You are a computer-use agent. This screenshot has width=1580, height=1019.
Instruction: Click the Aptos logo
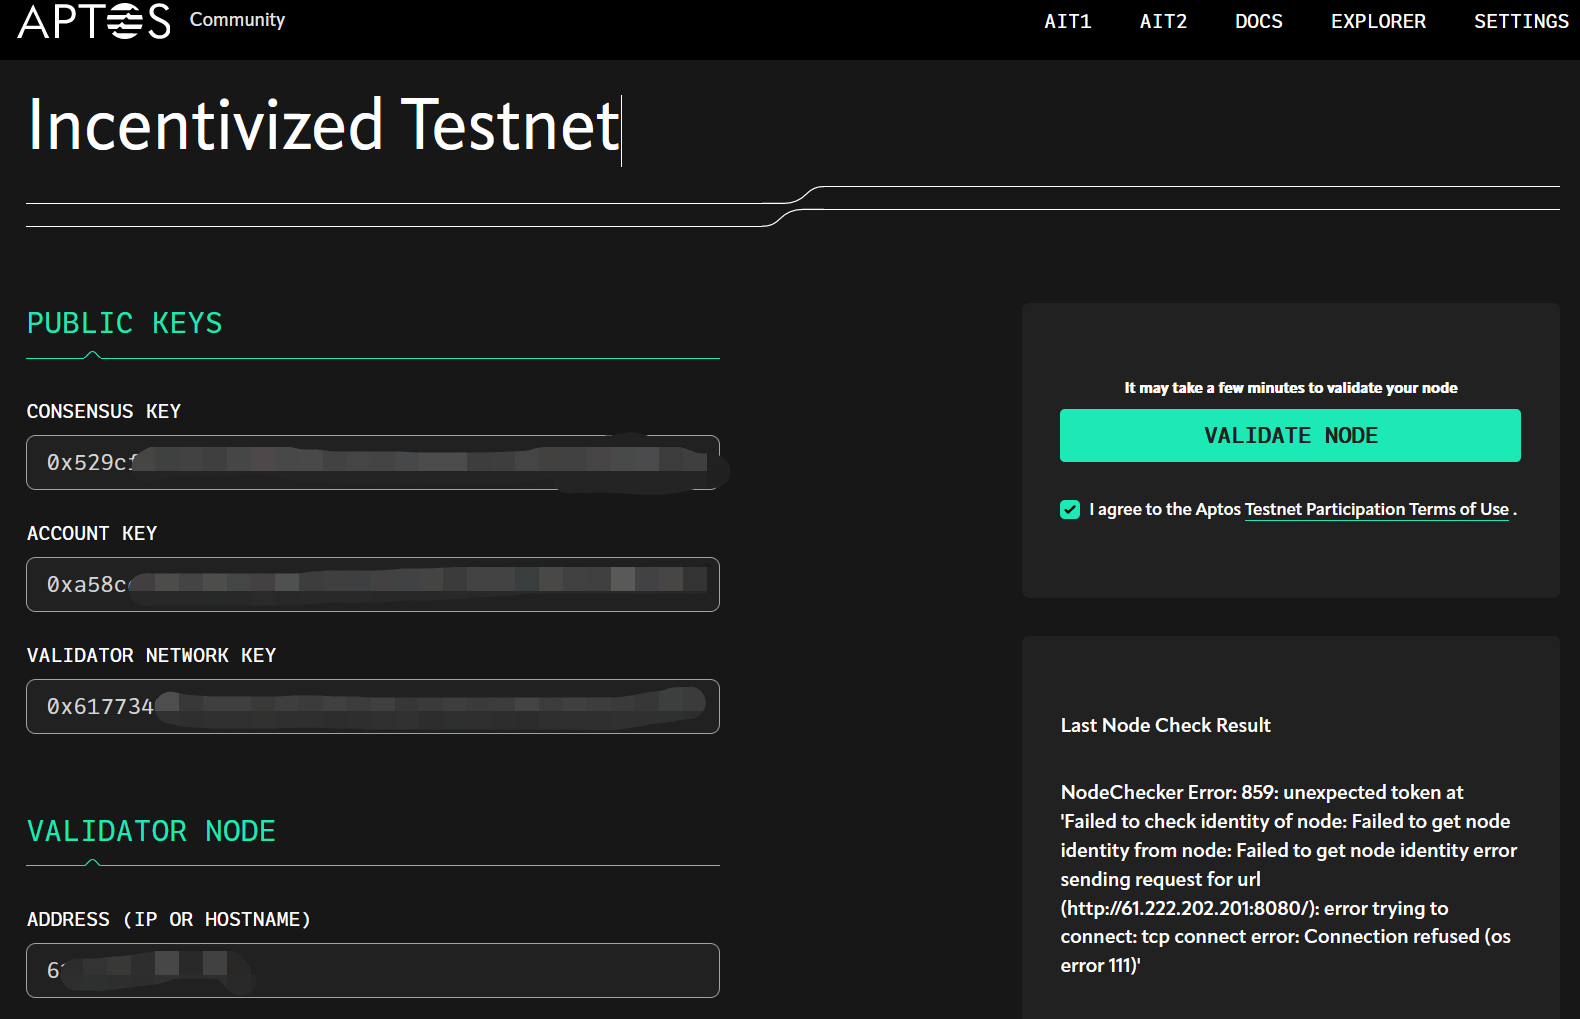coord(94,21)
